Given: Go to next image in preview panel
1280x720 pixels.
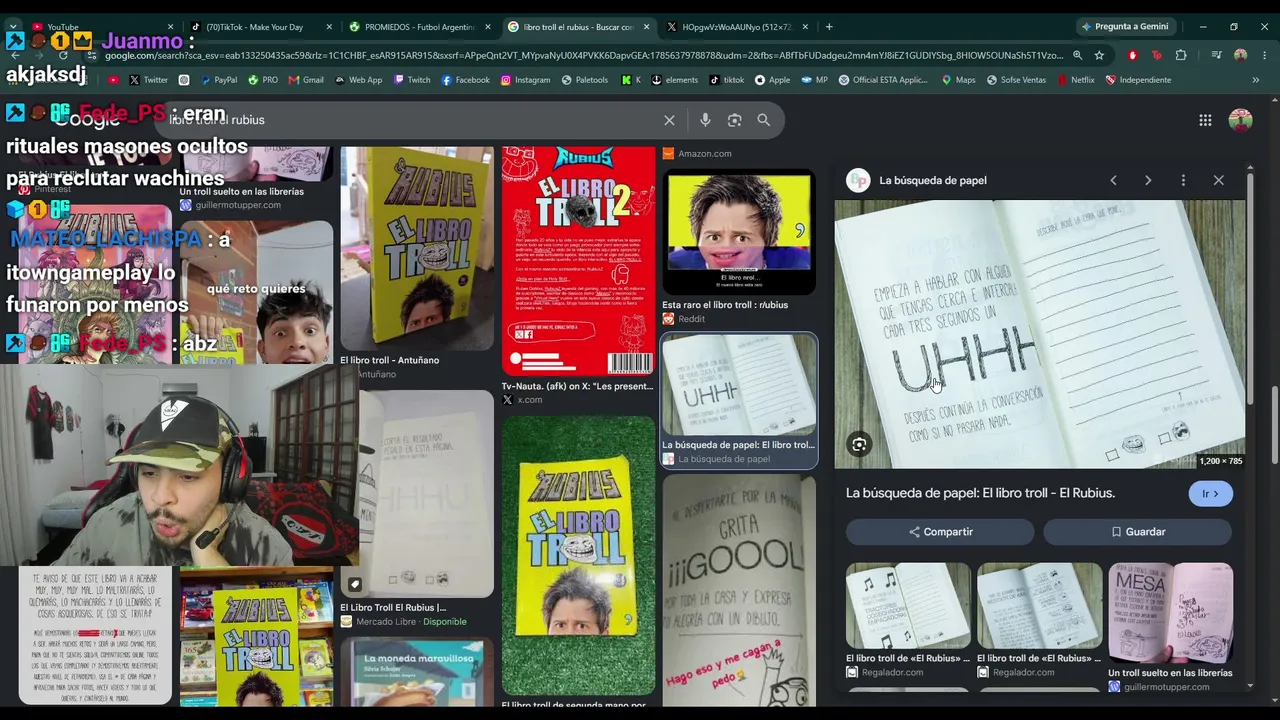Looking at the screenshot, I should coord(1148,180).
